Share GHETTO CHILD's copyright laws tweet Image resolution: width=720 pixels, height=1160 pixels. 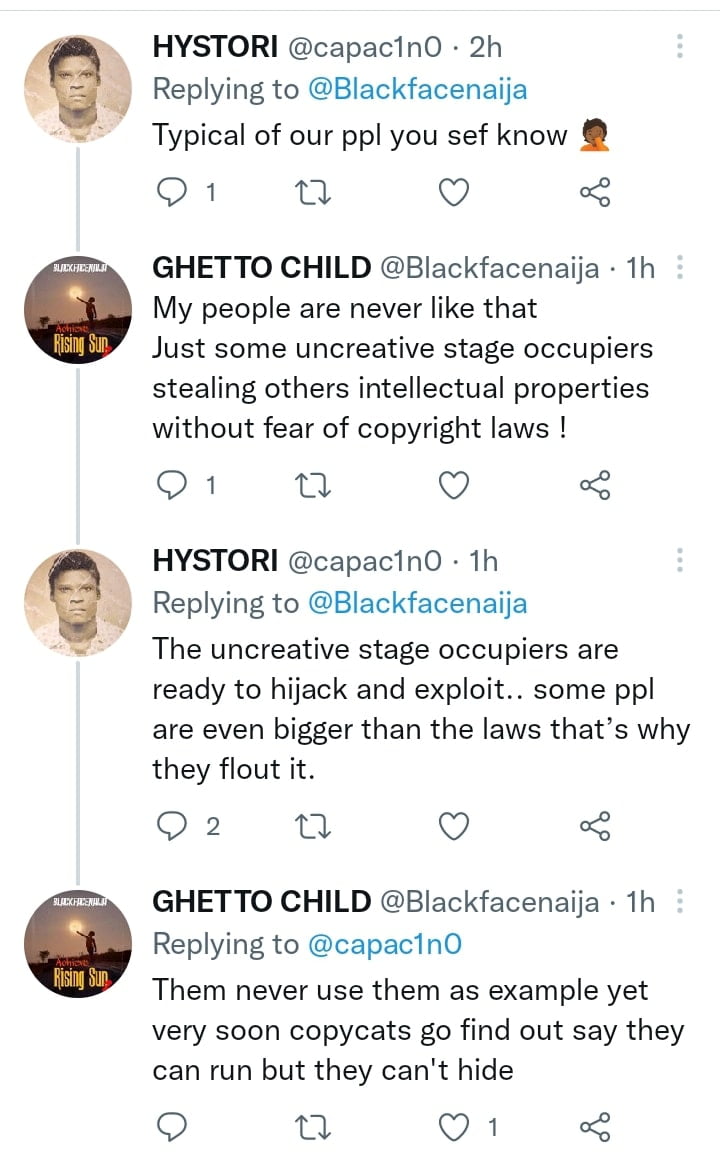(594, 485)
